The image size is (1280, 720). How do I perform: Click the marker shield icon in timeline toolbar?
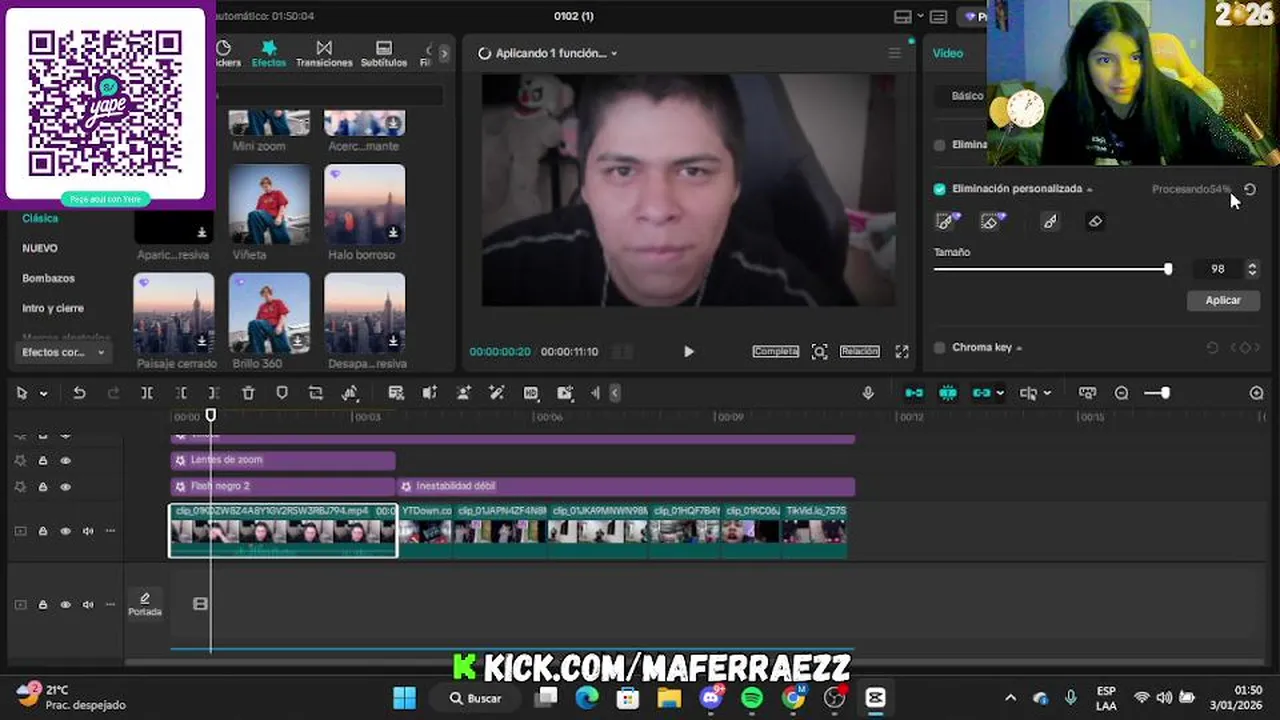(x=282, y=393)
